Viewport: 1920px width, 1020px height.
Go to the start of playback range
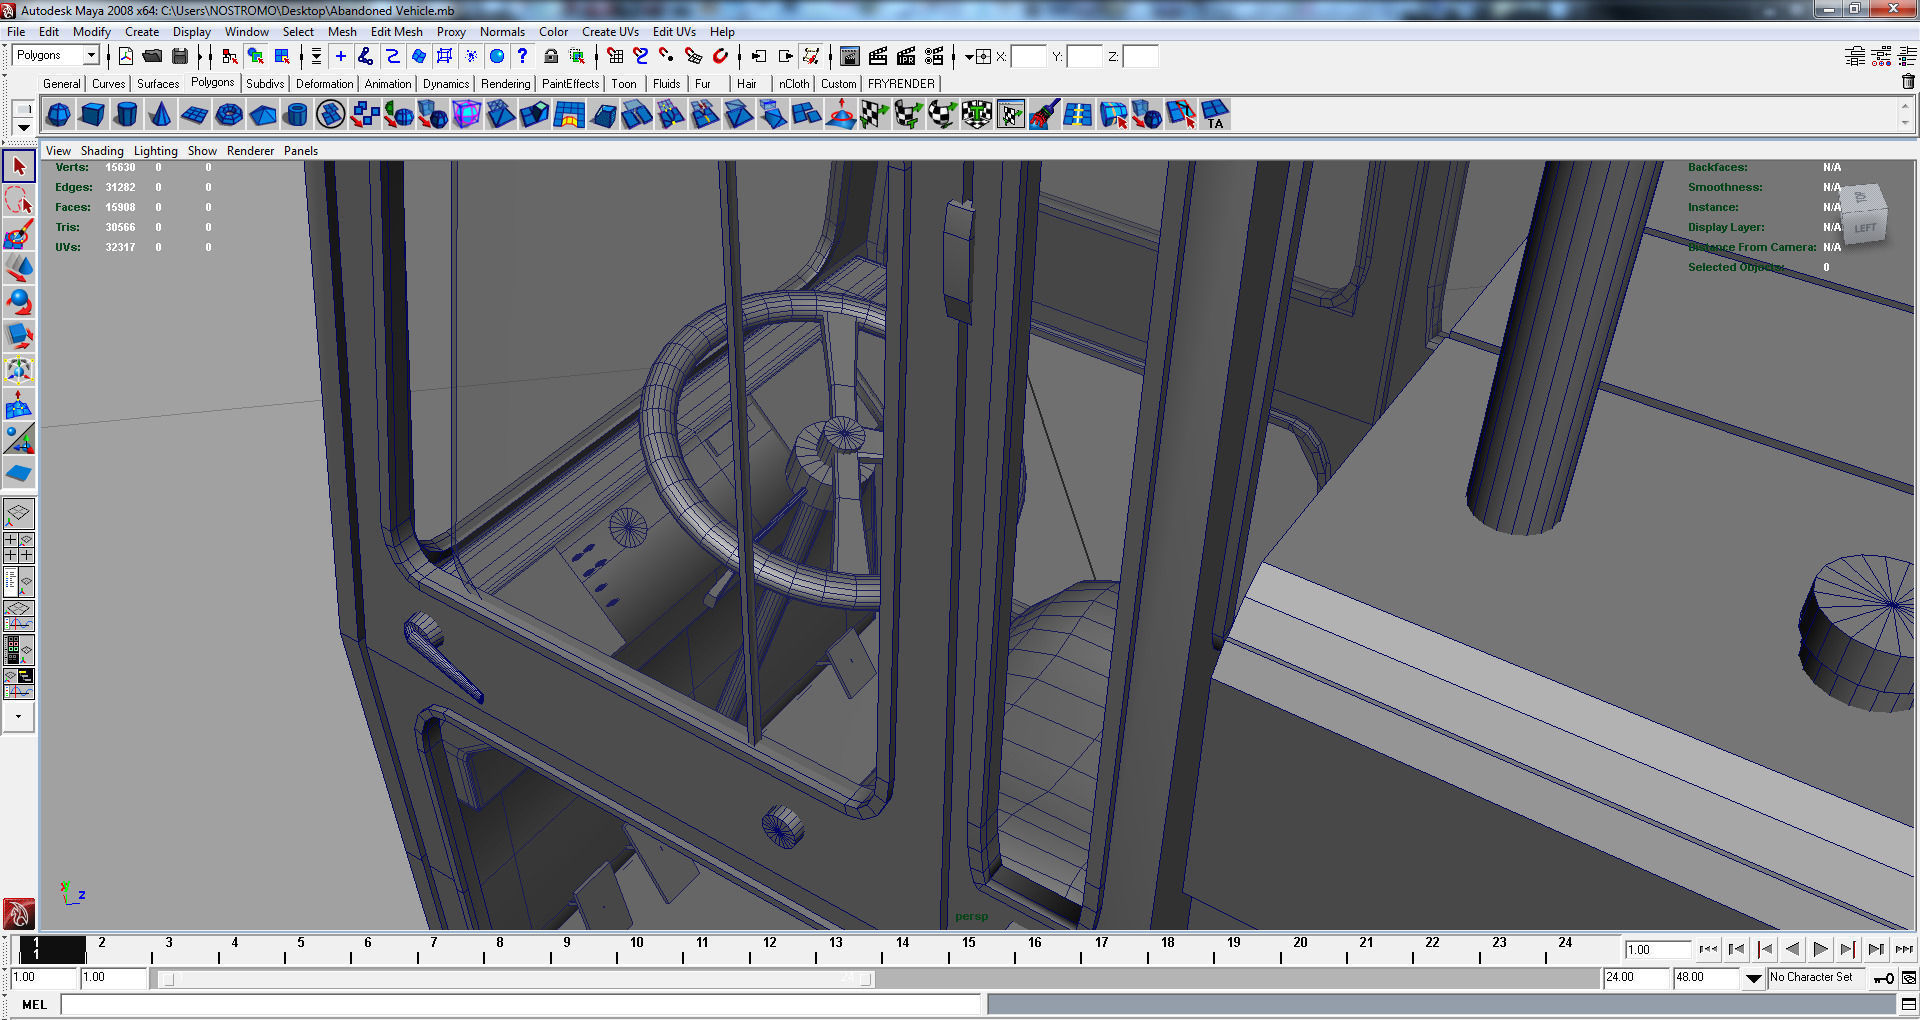click(1708, 950)
